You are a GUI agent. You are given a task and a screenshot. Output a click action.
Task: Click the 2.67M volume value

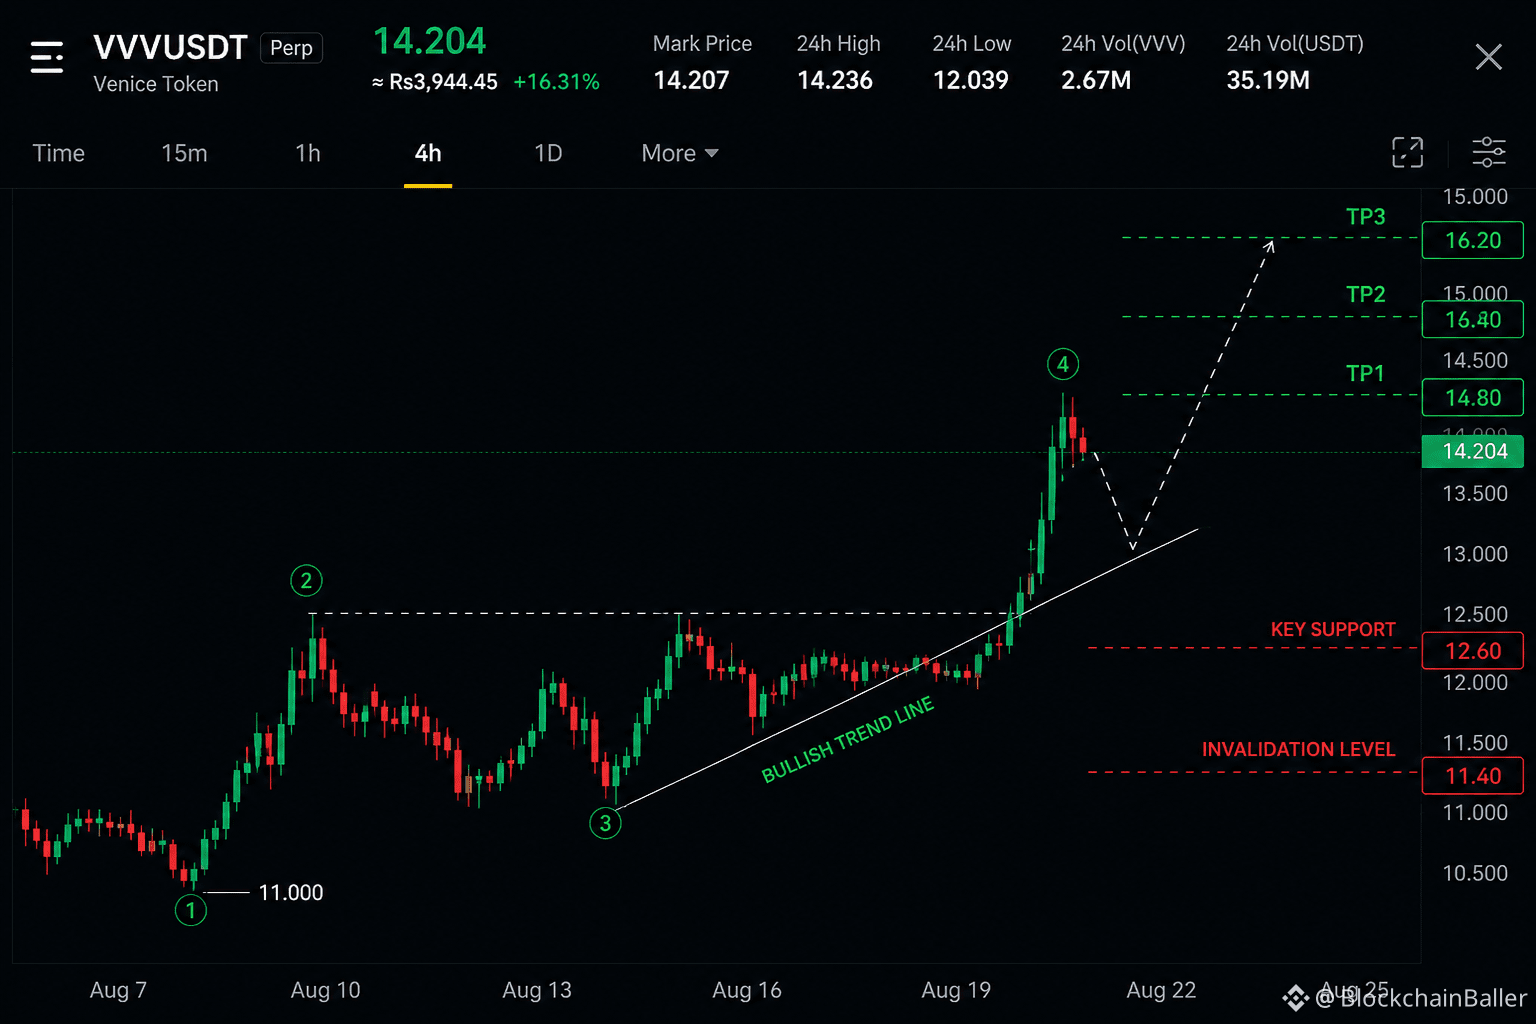pos(1096,80)
